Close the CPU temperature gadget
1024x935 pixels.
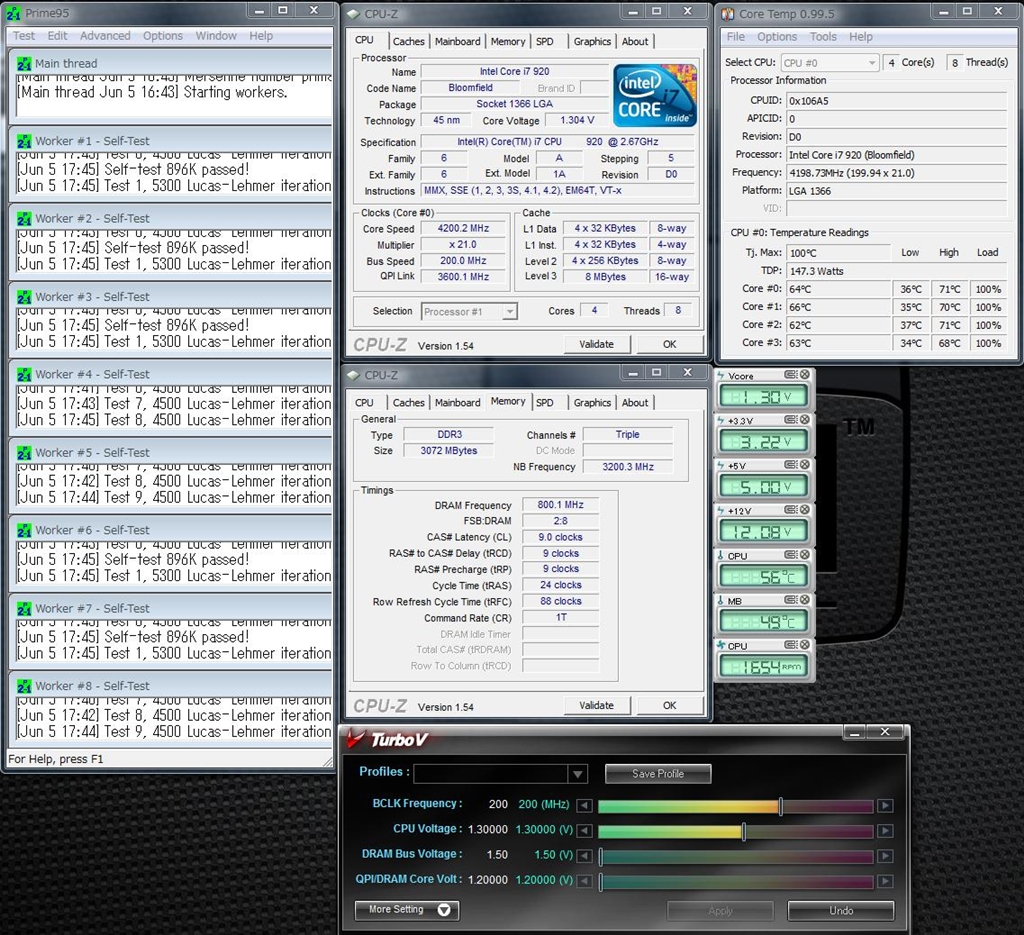(805, 555)
